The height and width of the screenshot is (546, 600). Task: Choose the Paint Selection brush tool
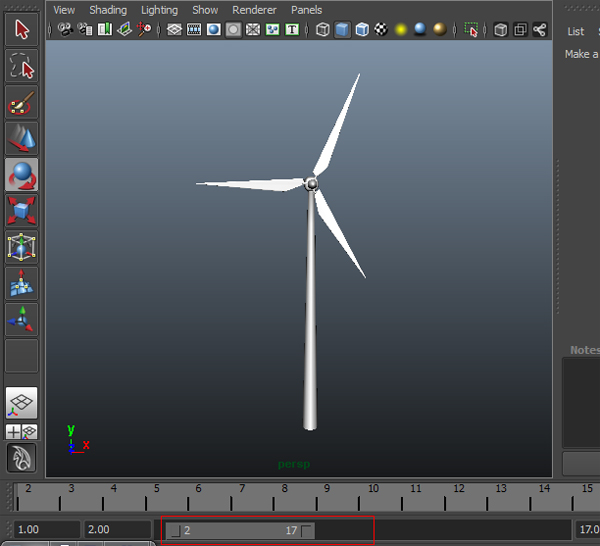(x=21, y=102)
